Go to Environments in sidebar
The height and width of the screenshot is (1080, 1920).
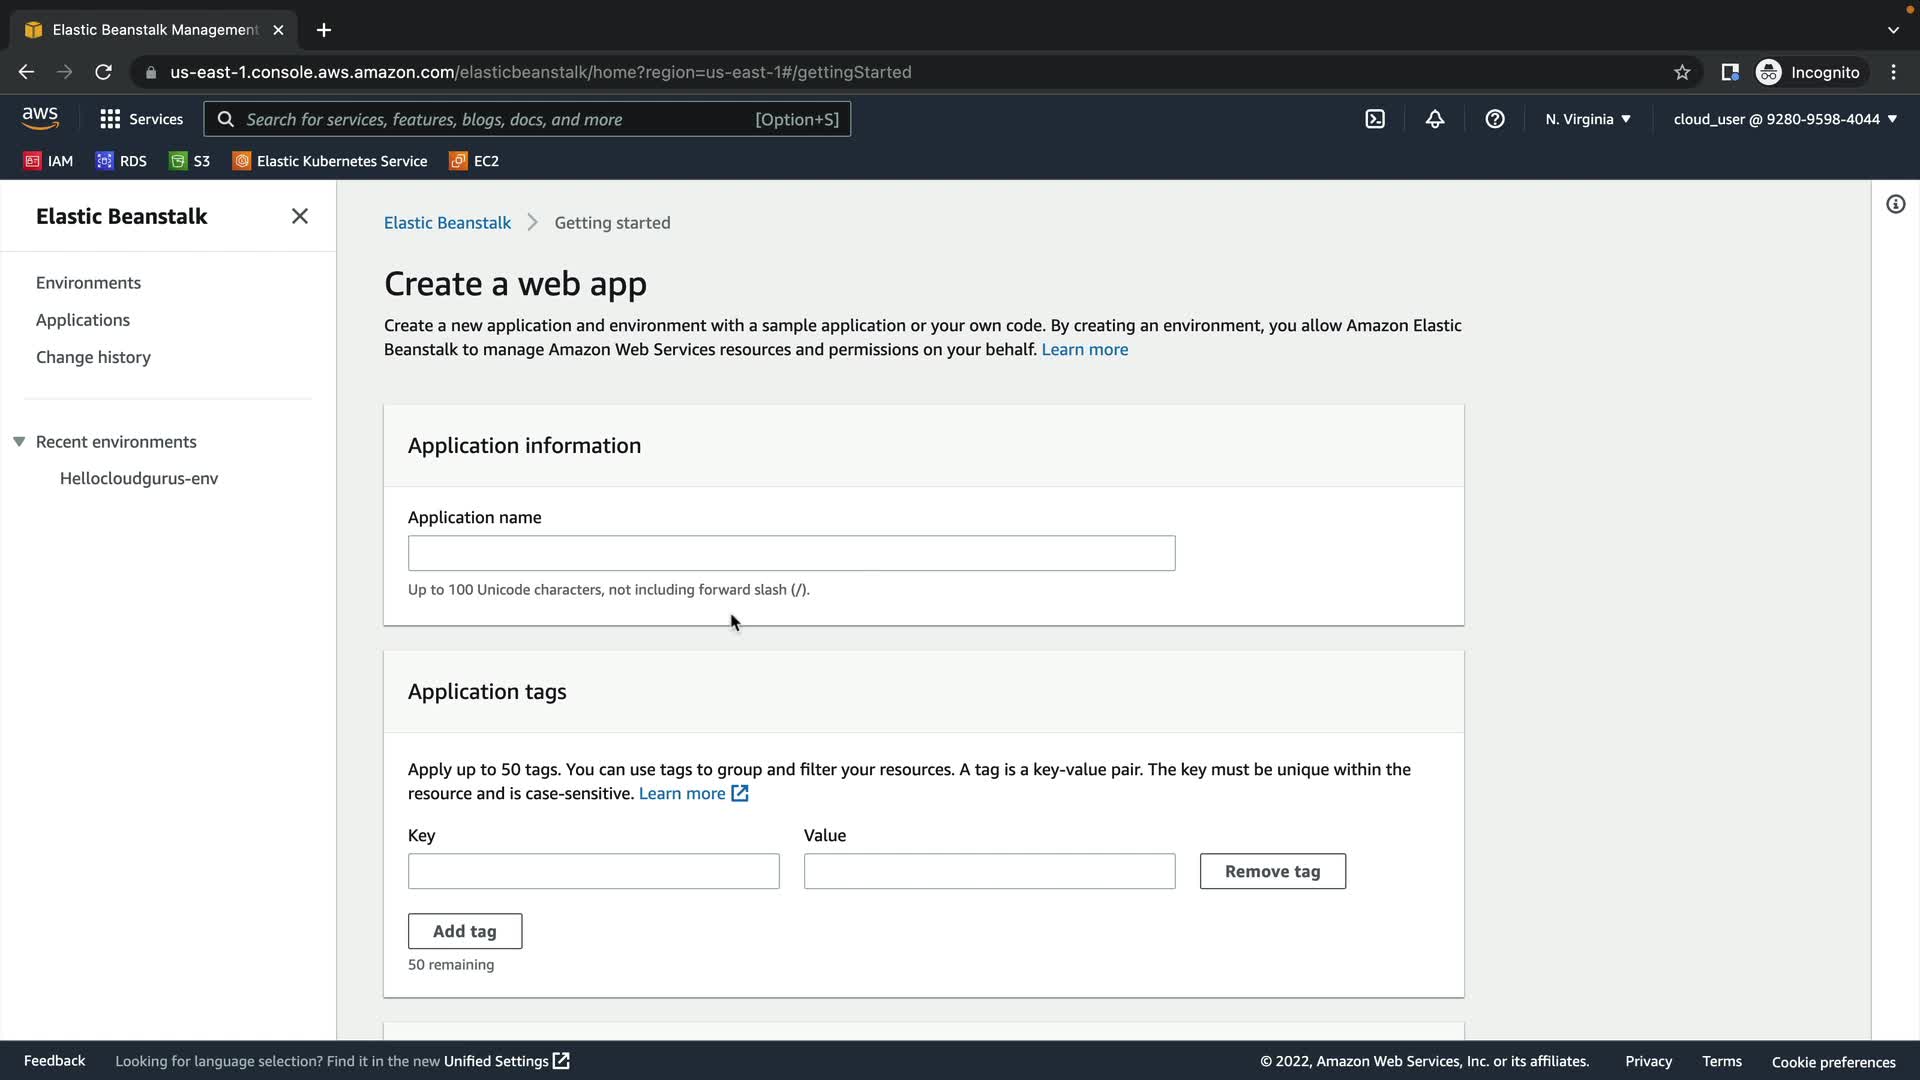click(x=88, y=283)
